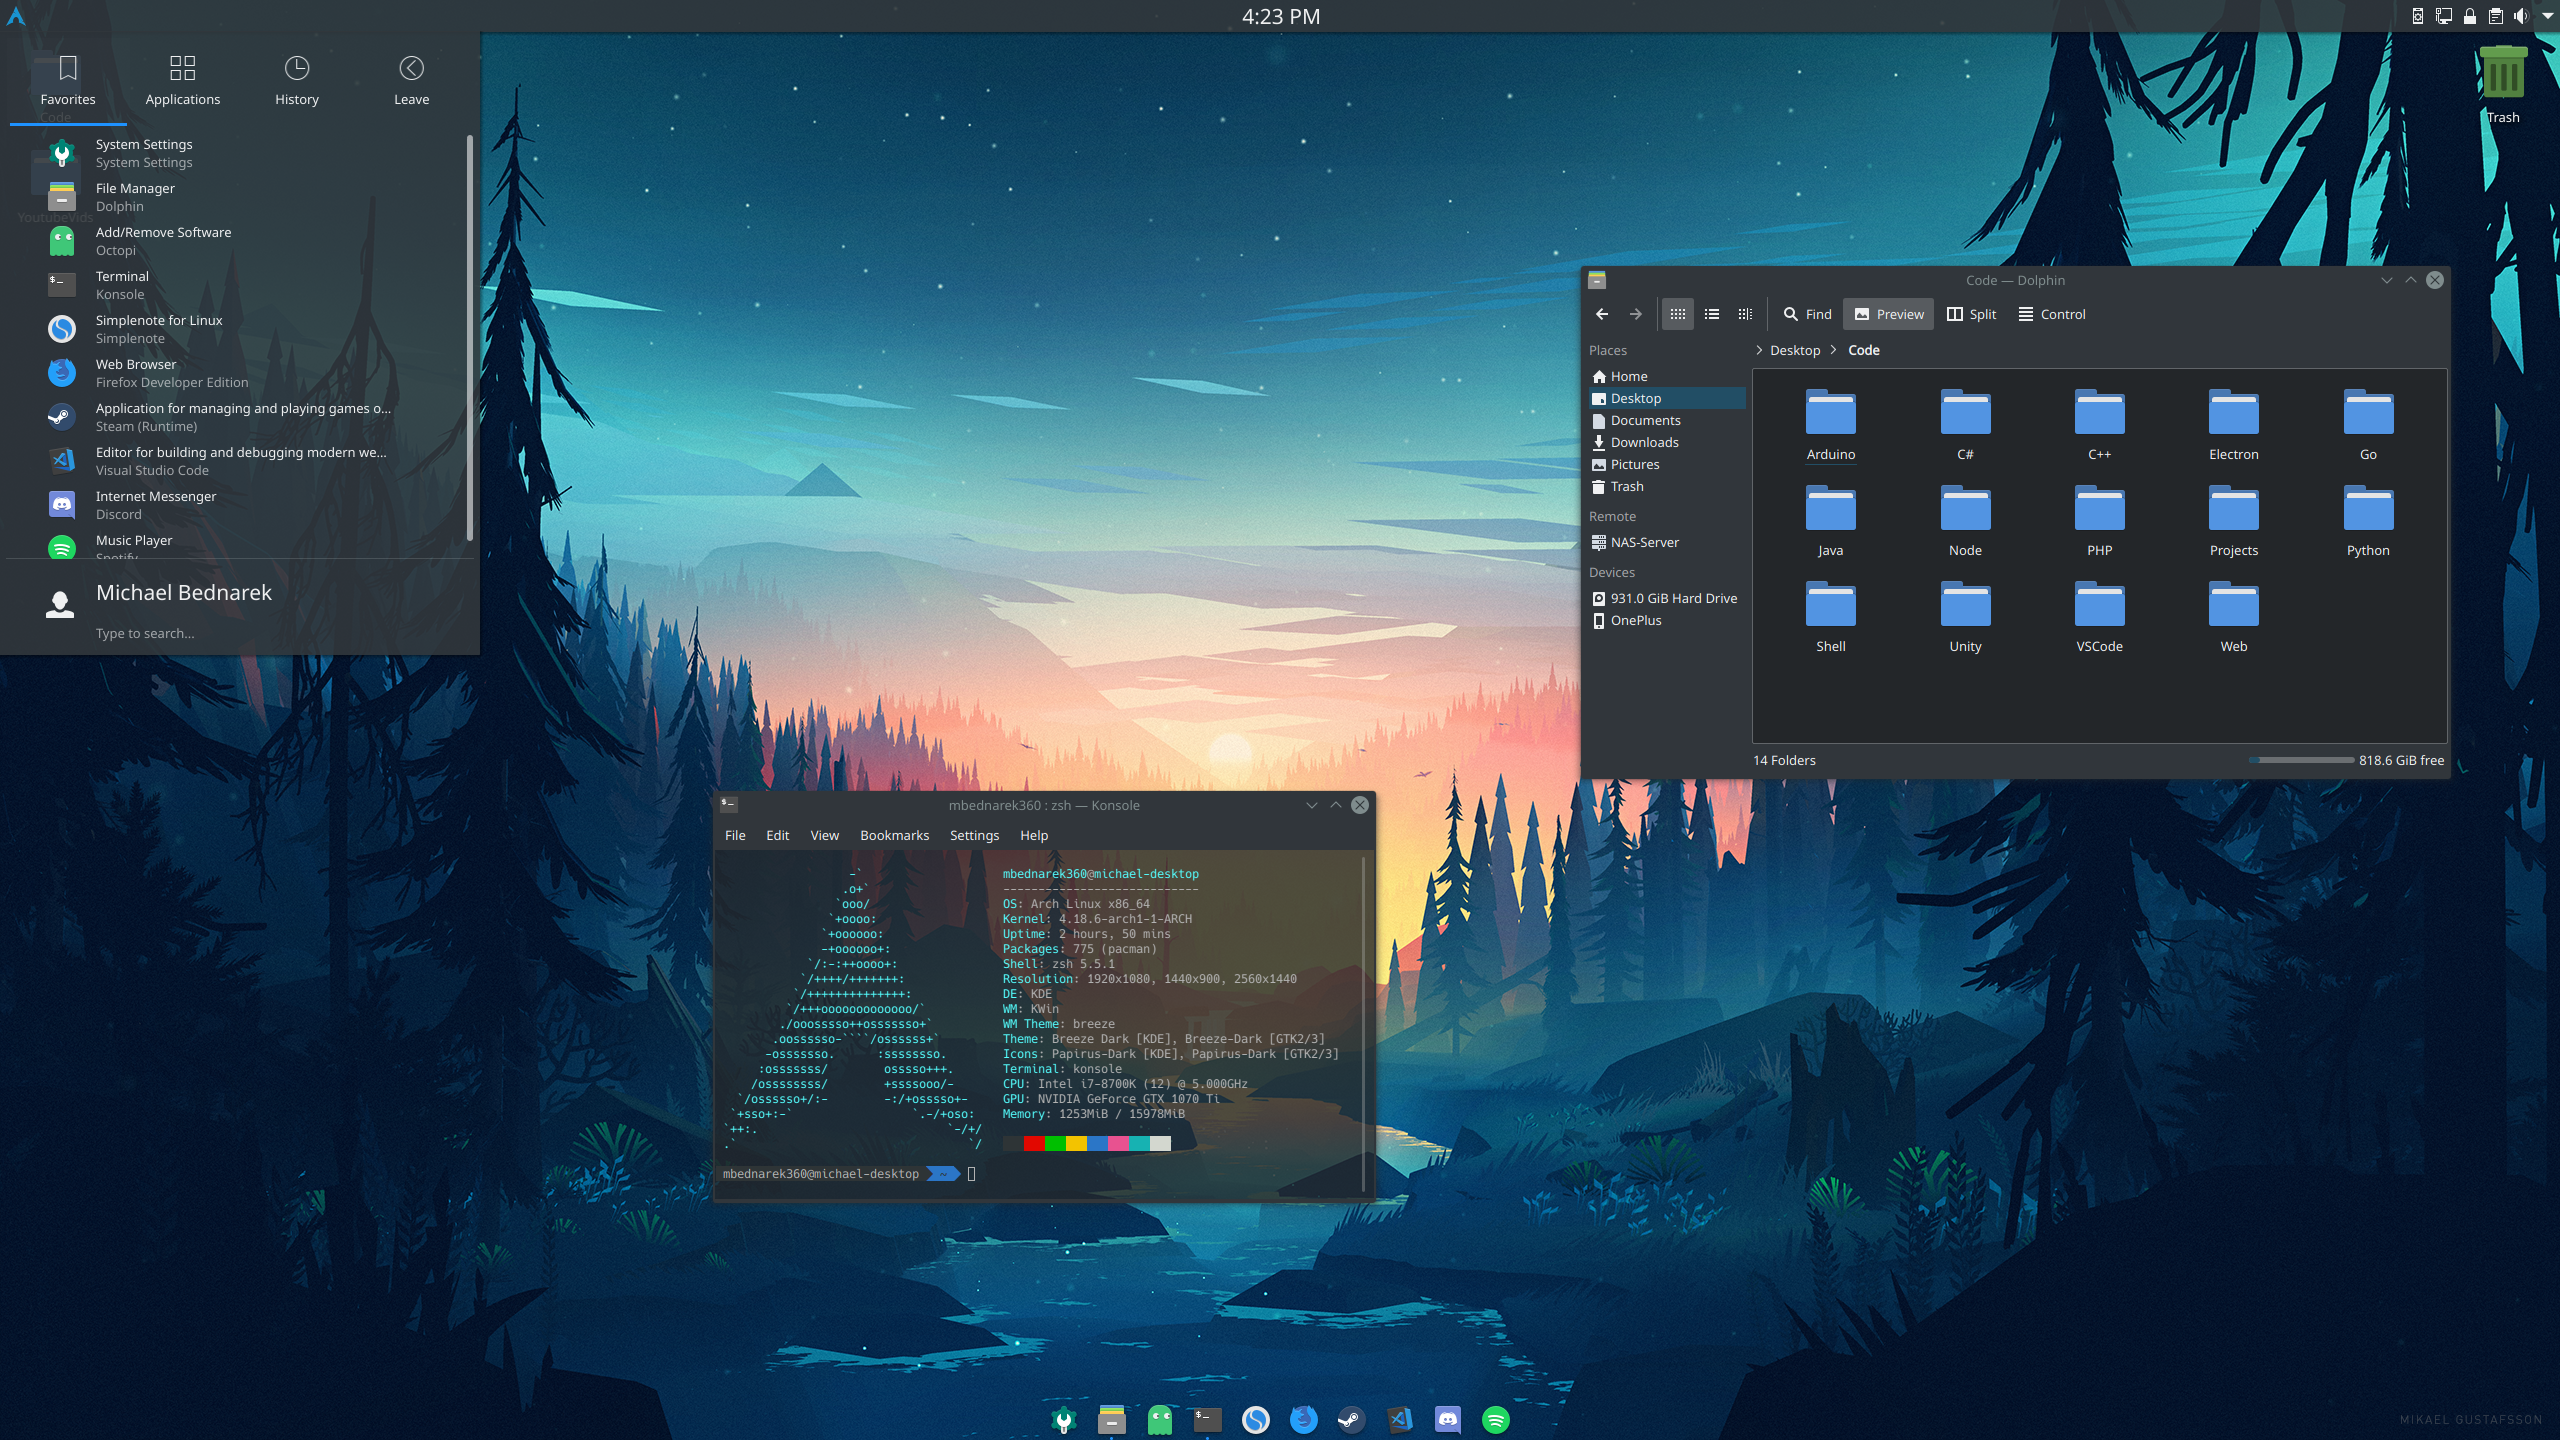The image size is (2560, 1440).
Task: Expand chevron between Desktop and Code breadcrumb
Action: pyautogui.click(x=1834, y=350)
